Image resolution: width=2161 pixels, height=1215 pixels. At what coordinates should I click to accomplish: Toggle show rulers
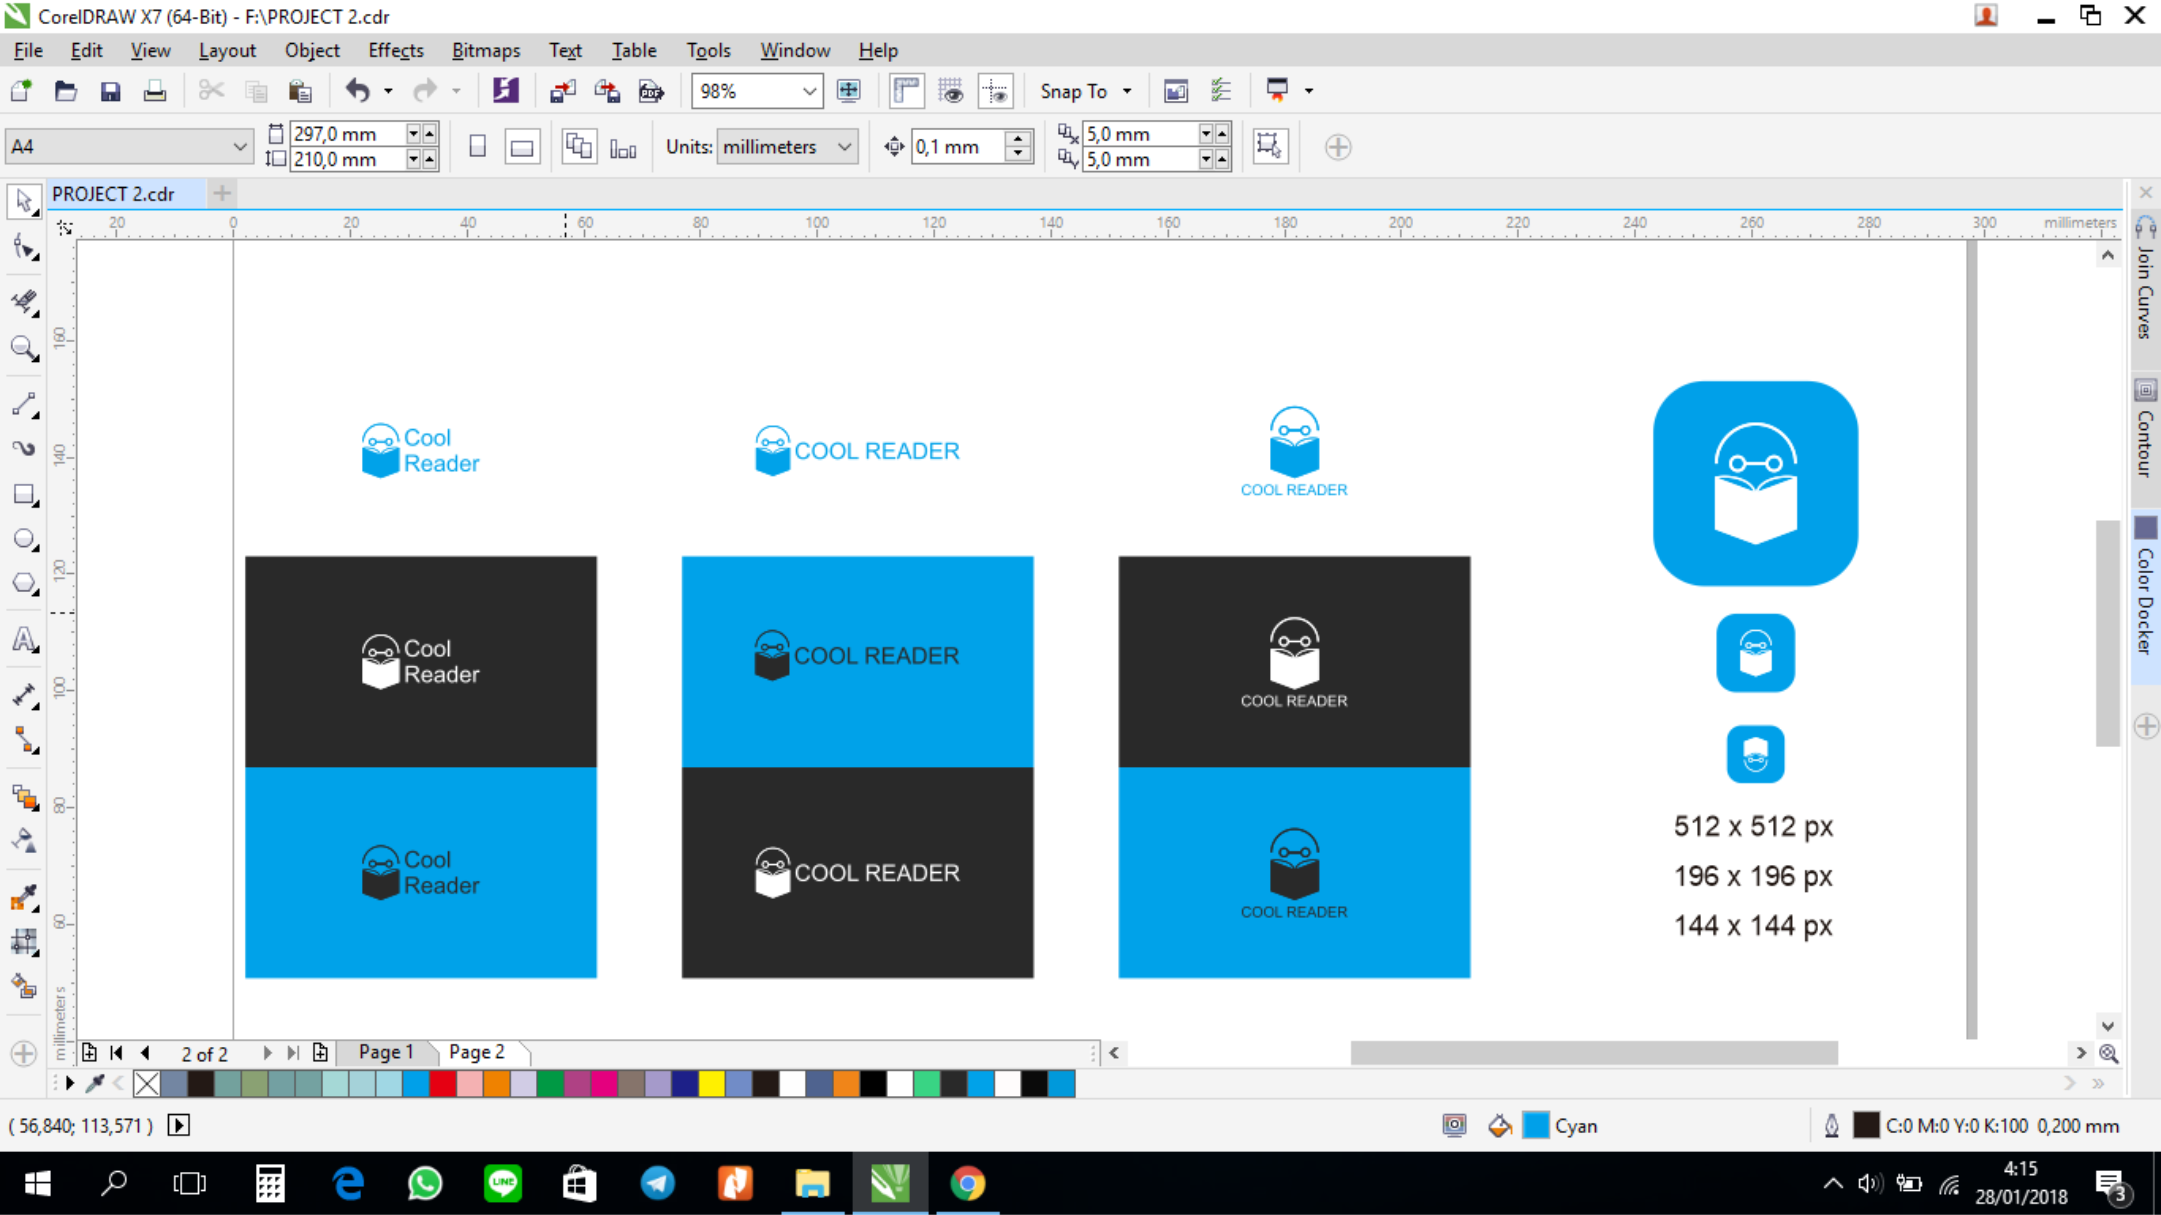pyautogui.click(x=906, y=91)
